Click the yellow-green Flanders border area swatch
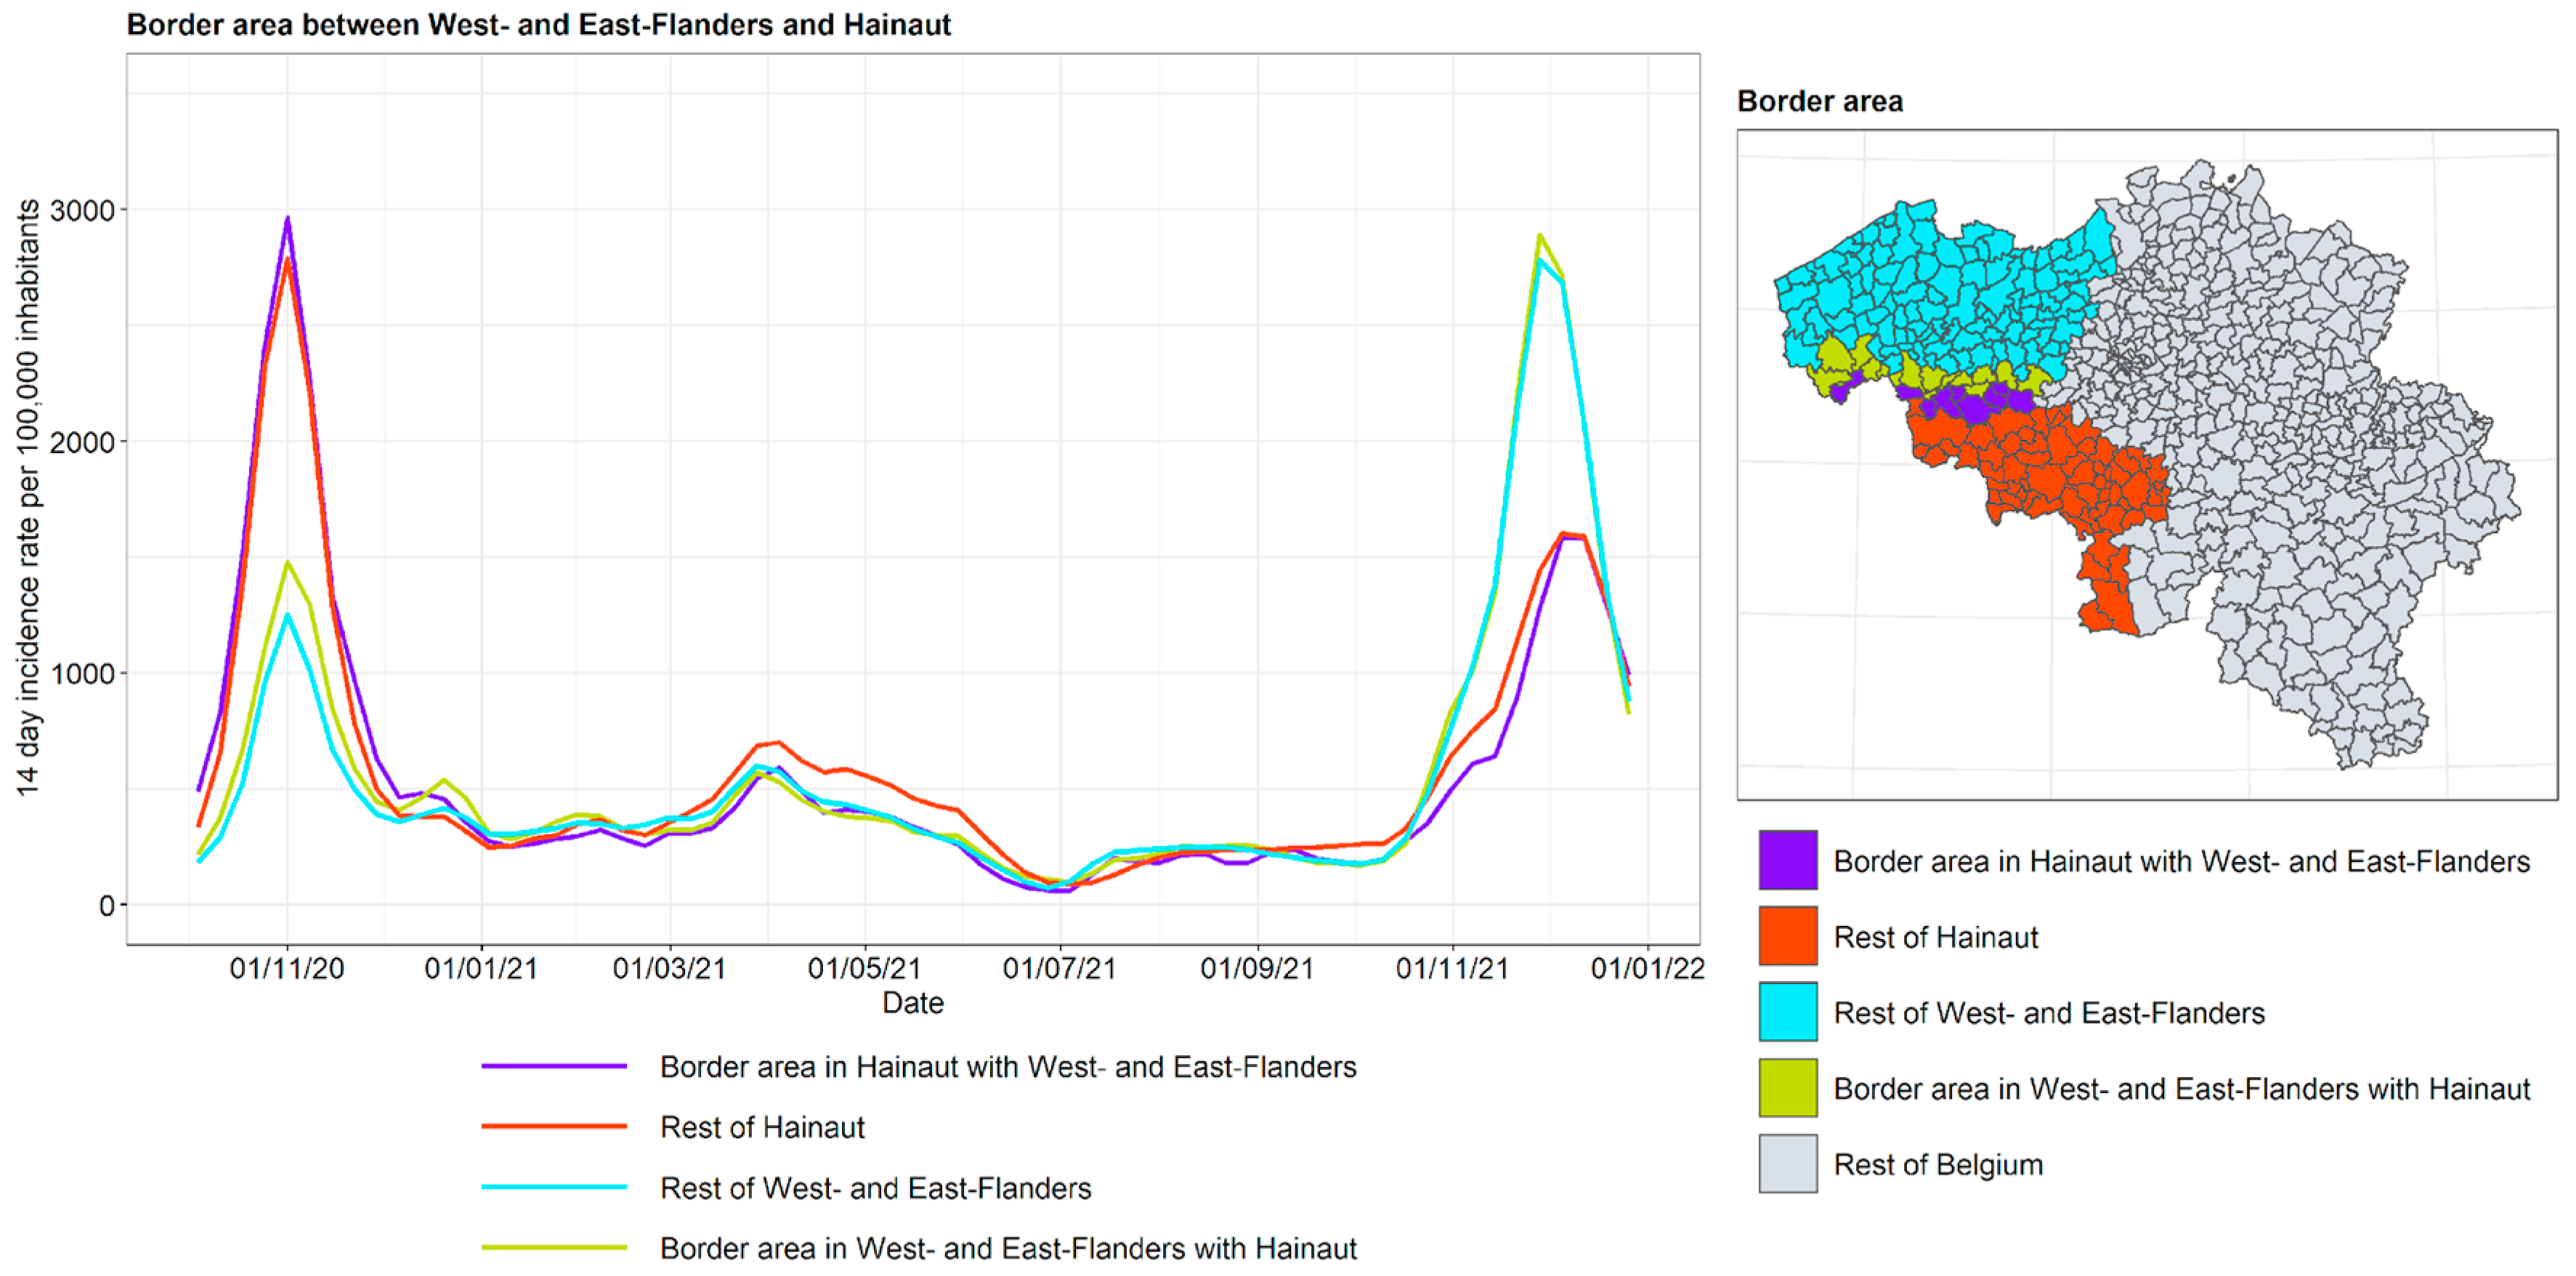The height and width of the screenshot is (1276, 2576). 1788,1088
